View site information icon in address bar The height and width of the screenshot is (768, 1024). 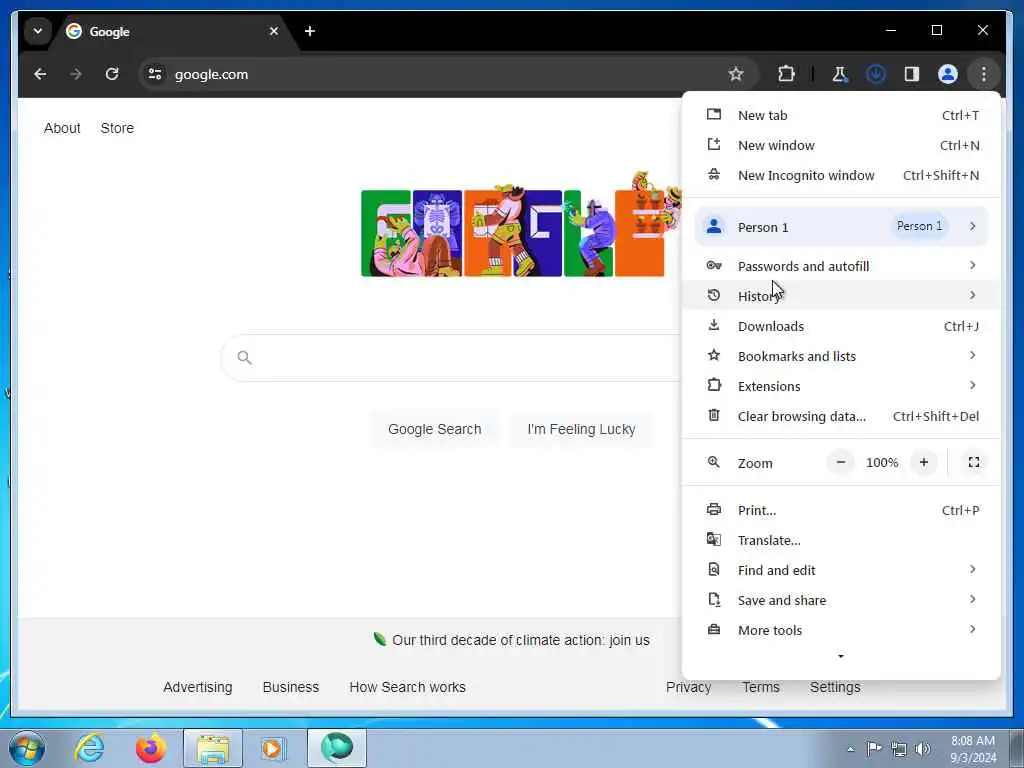(155, 74)
